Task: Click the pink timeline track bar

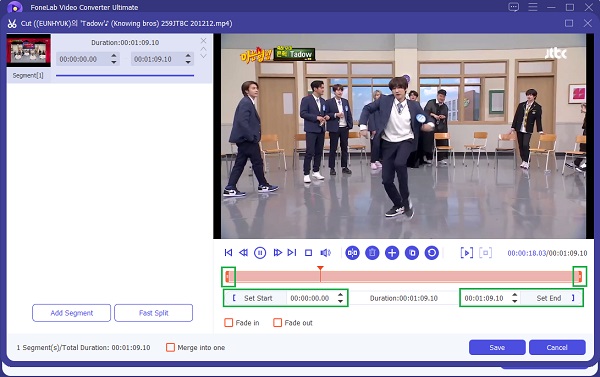Action: [404, 276]
